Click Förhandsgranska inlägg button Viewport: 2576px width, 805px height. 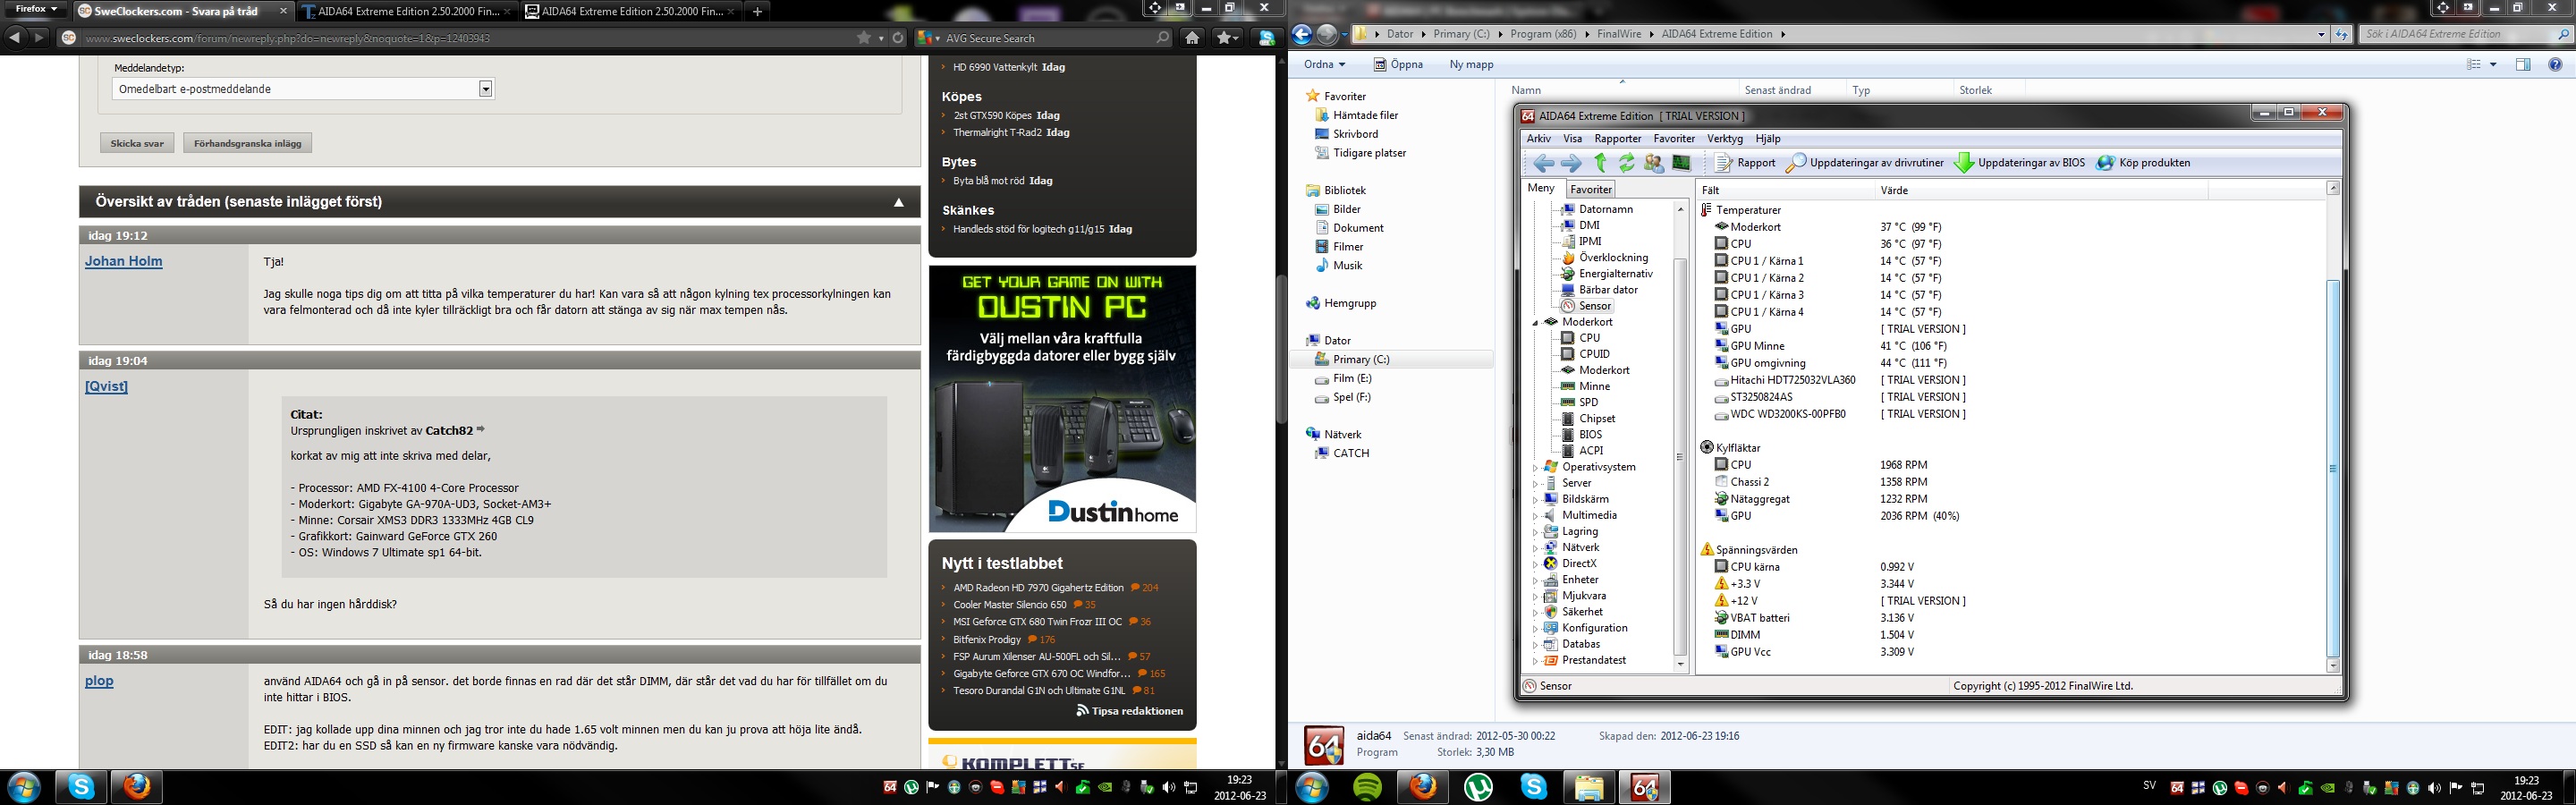[247, 143]
